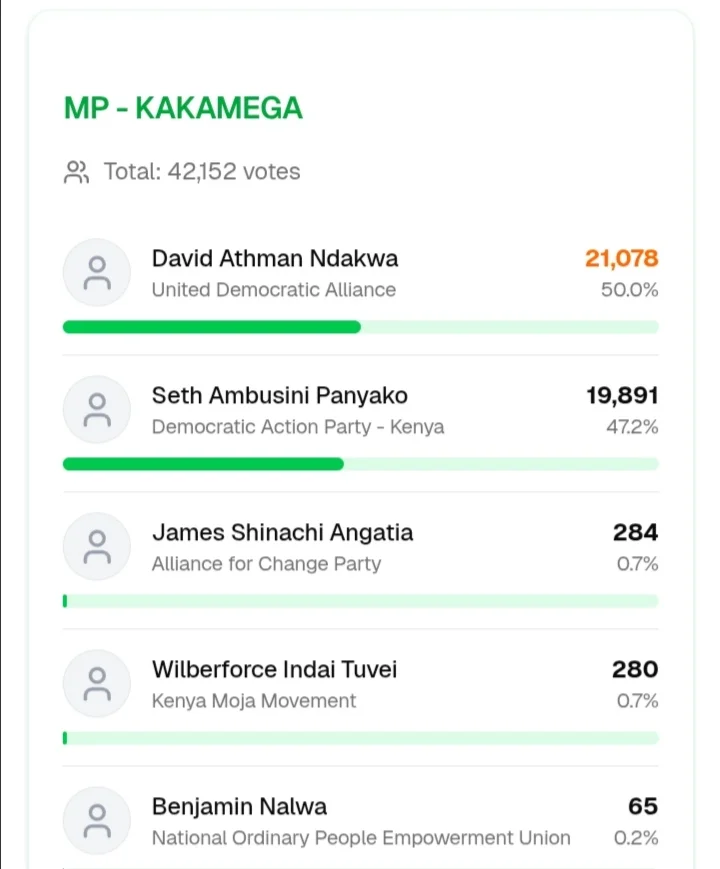
Task: Click Benjamin Nalwa's avatar icon
Action: point(97,821)
